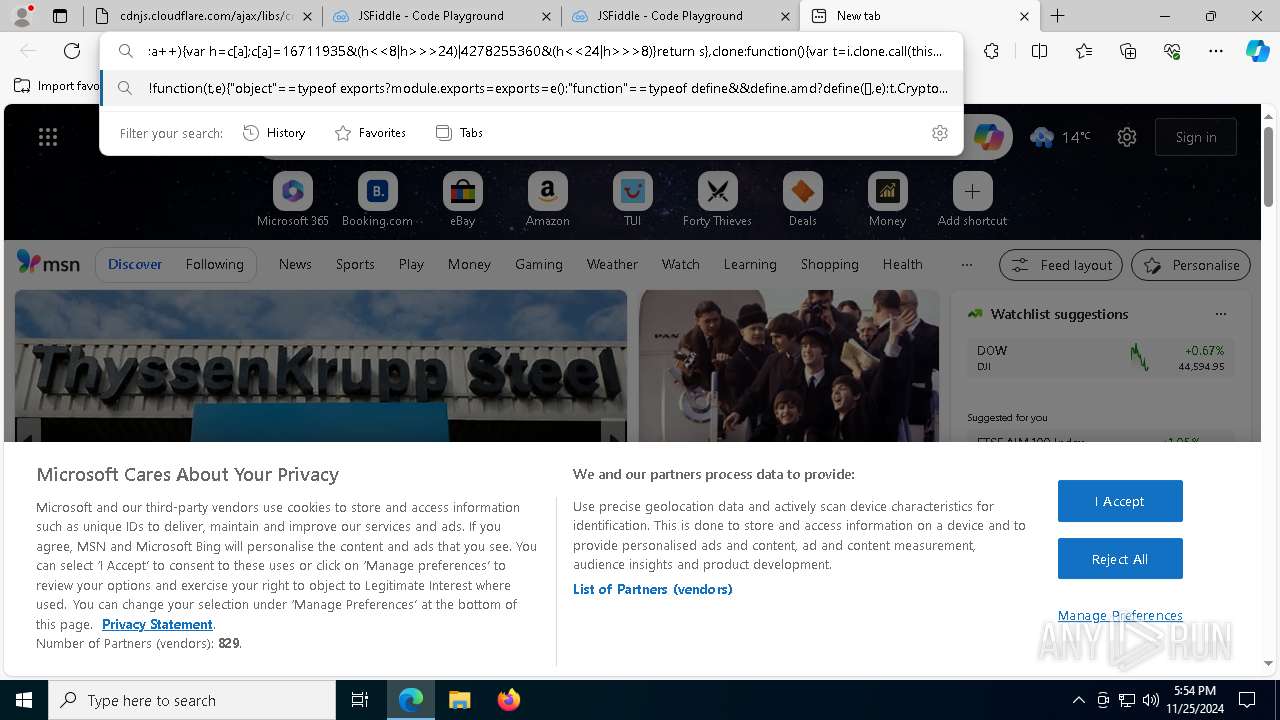1280x720 pixels.
Task: Launch Firefox from the taskbar
Action: [508, 700]
